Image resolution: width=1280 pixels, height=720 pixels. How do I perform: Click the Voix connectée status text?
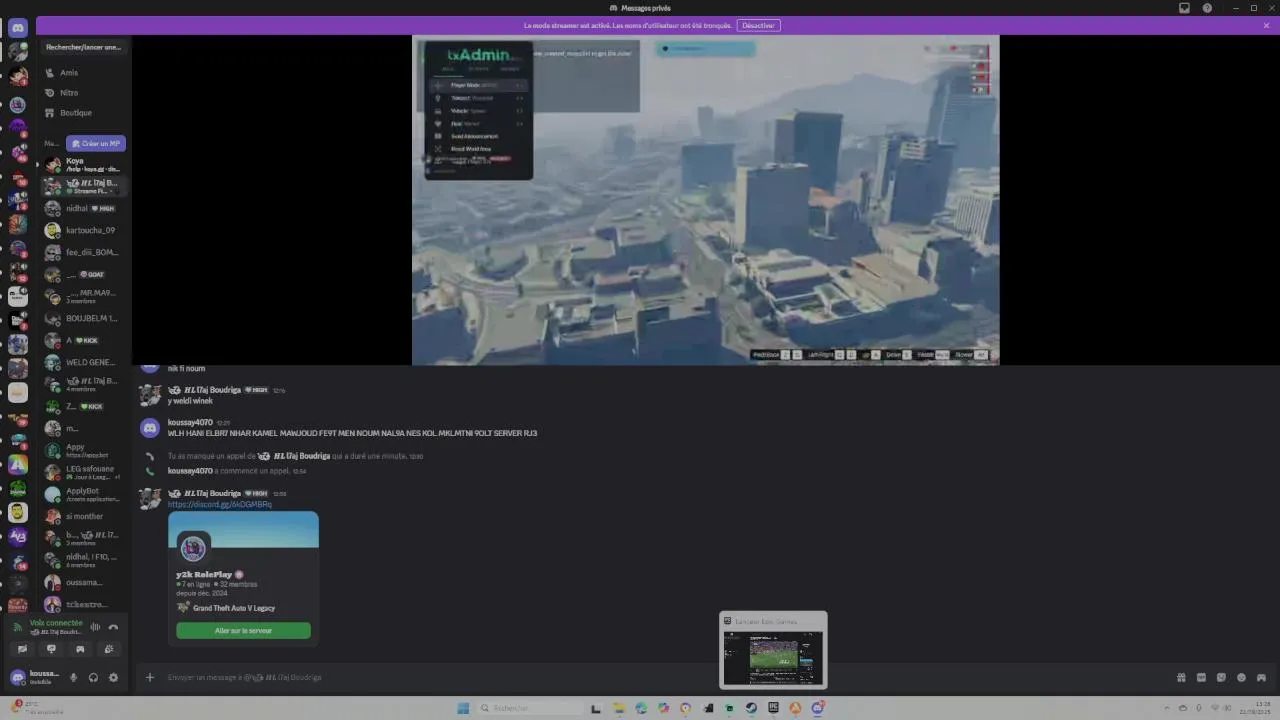pos(56,622)
